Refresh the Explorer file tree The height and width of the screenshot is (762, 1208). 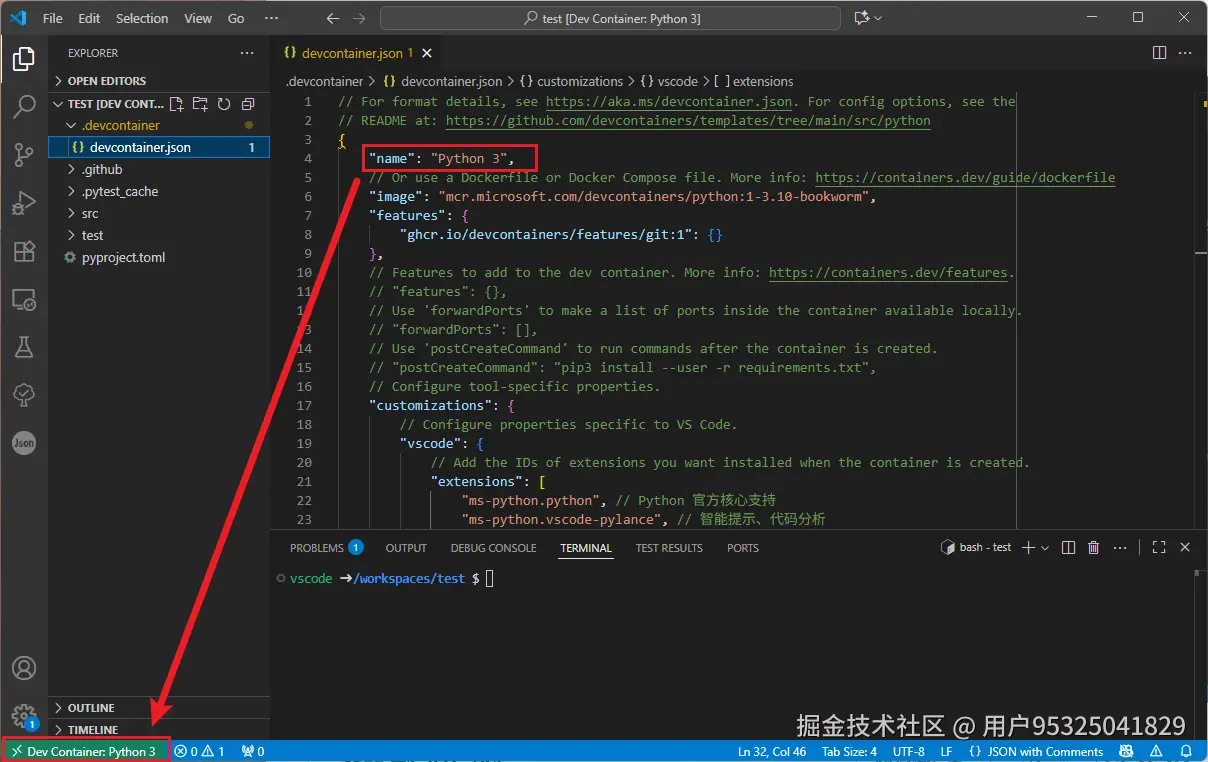pyautogui.click(x=224, y=104)
